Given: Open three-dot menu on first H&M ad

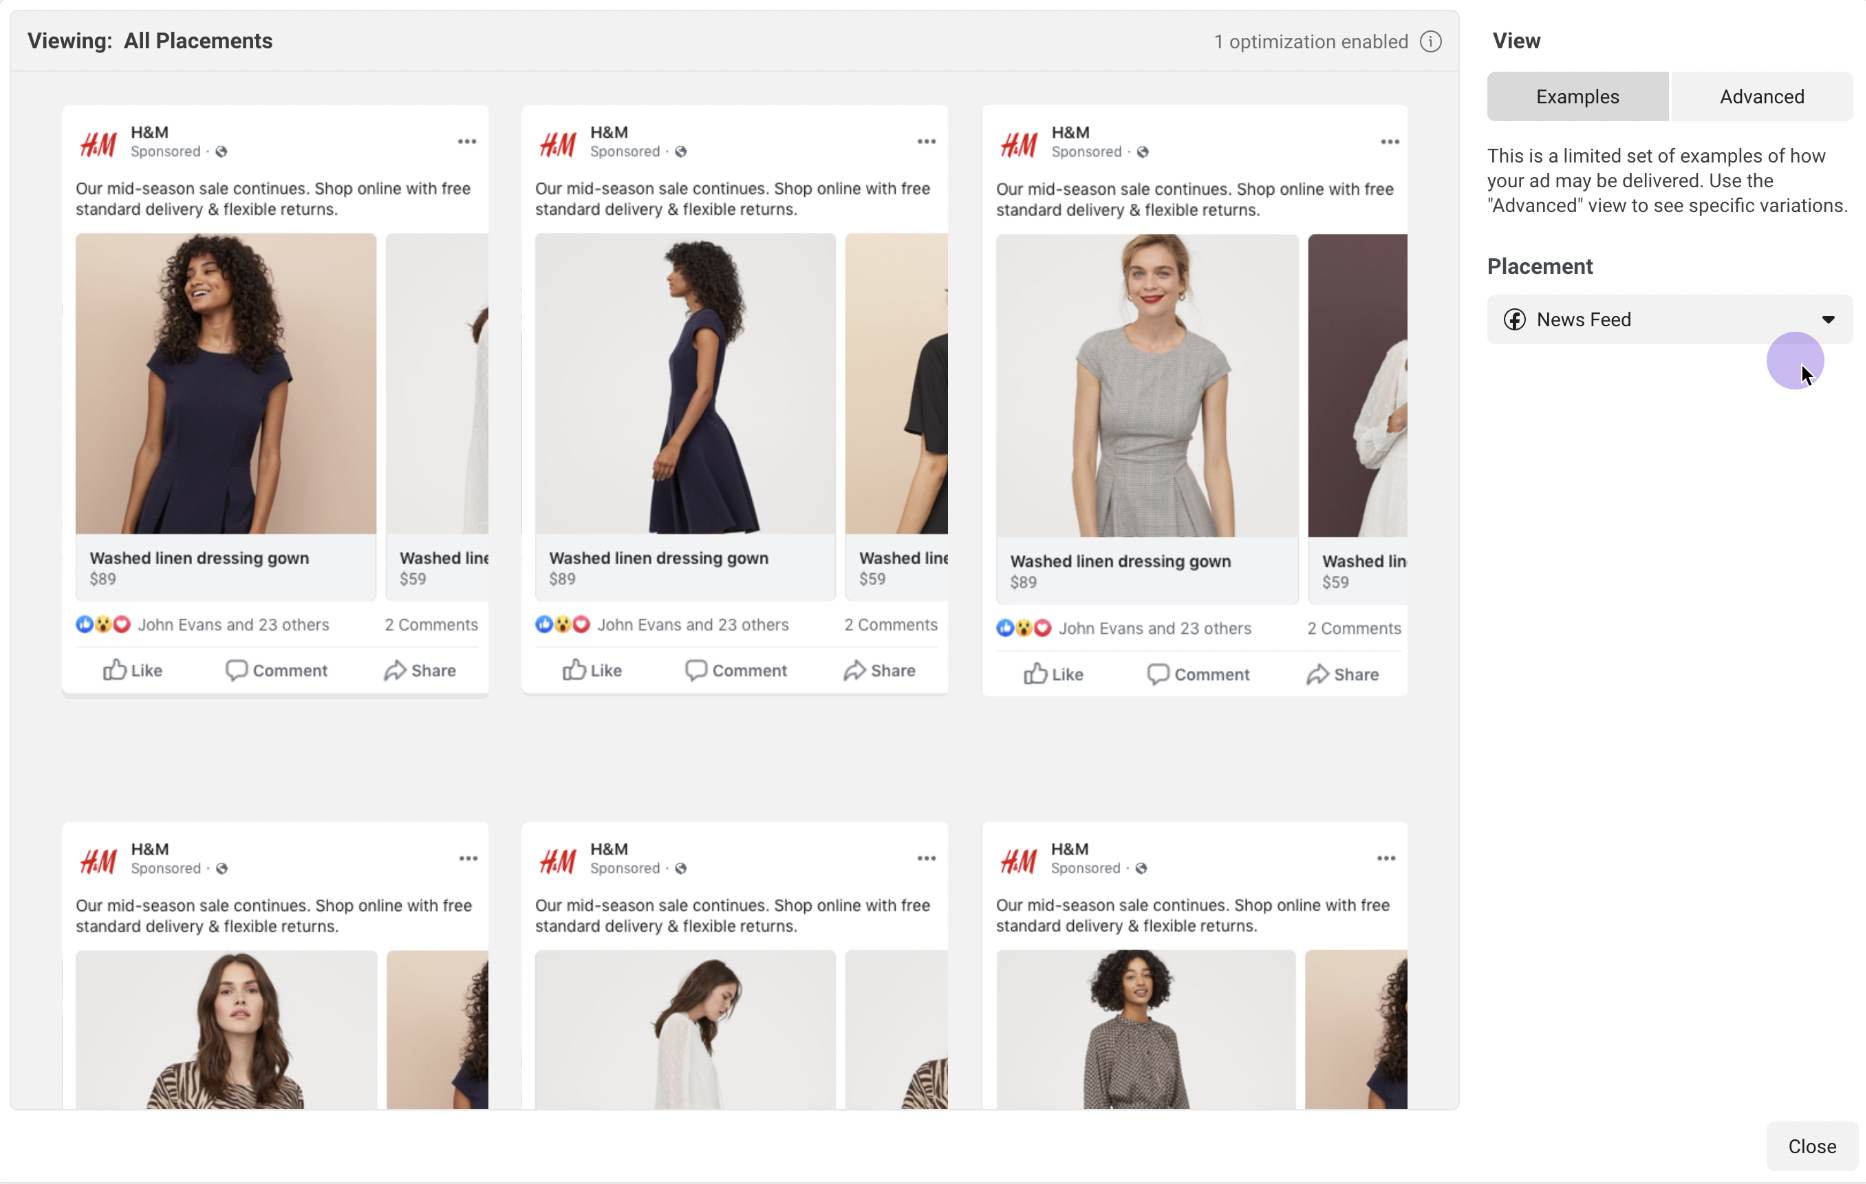Looking at the screenshot, I should pos(467,142).
